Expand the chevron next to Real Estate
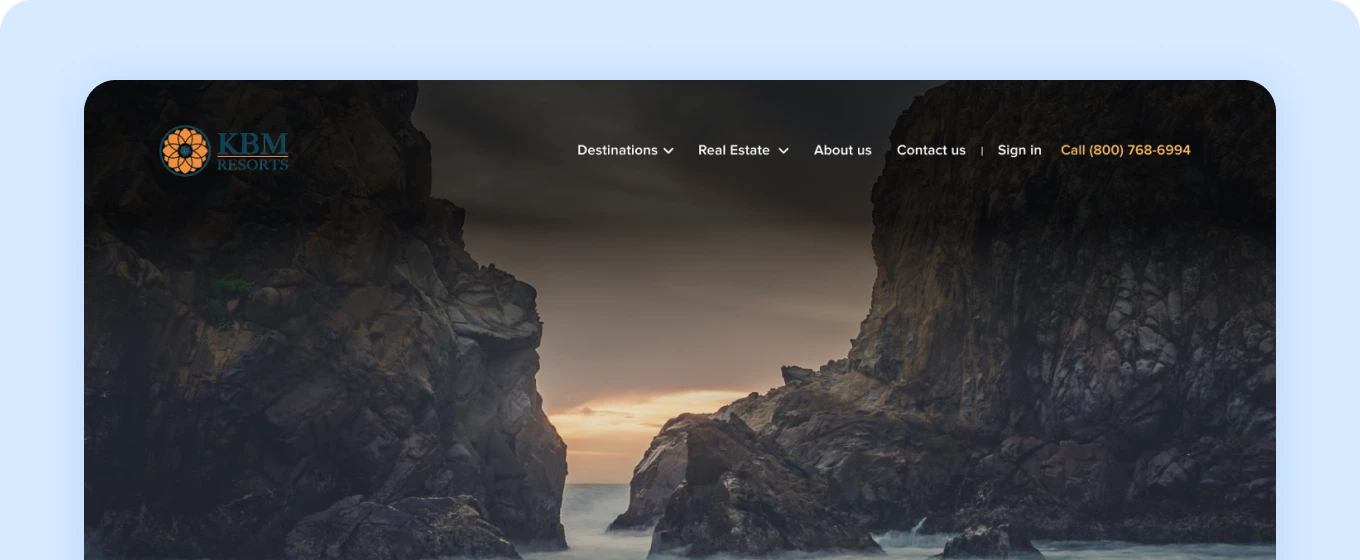Viewport: 1360px width, 560px height. [x=784, y=151]
